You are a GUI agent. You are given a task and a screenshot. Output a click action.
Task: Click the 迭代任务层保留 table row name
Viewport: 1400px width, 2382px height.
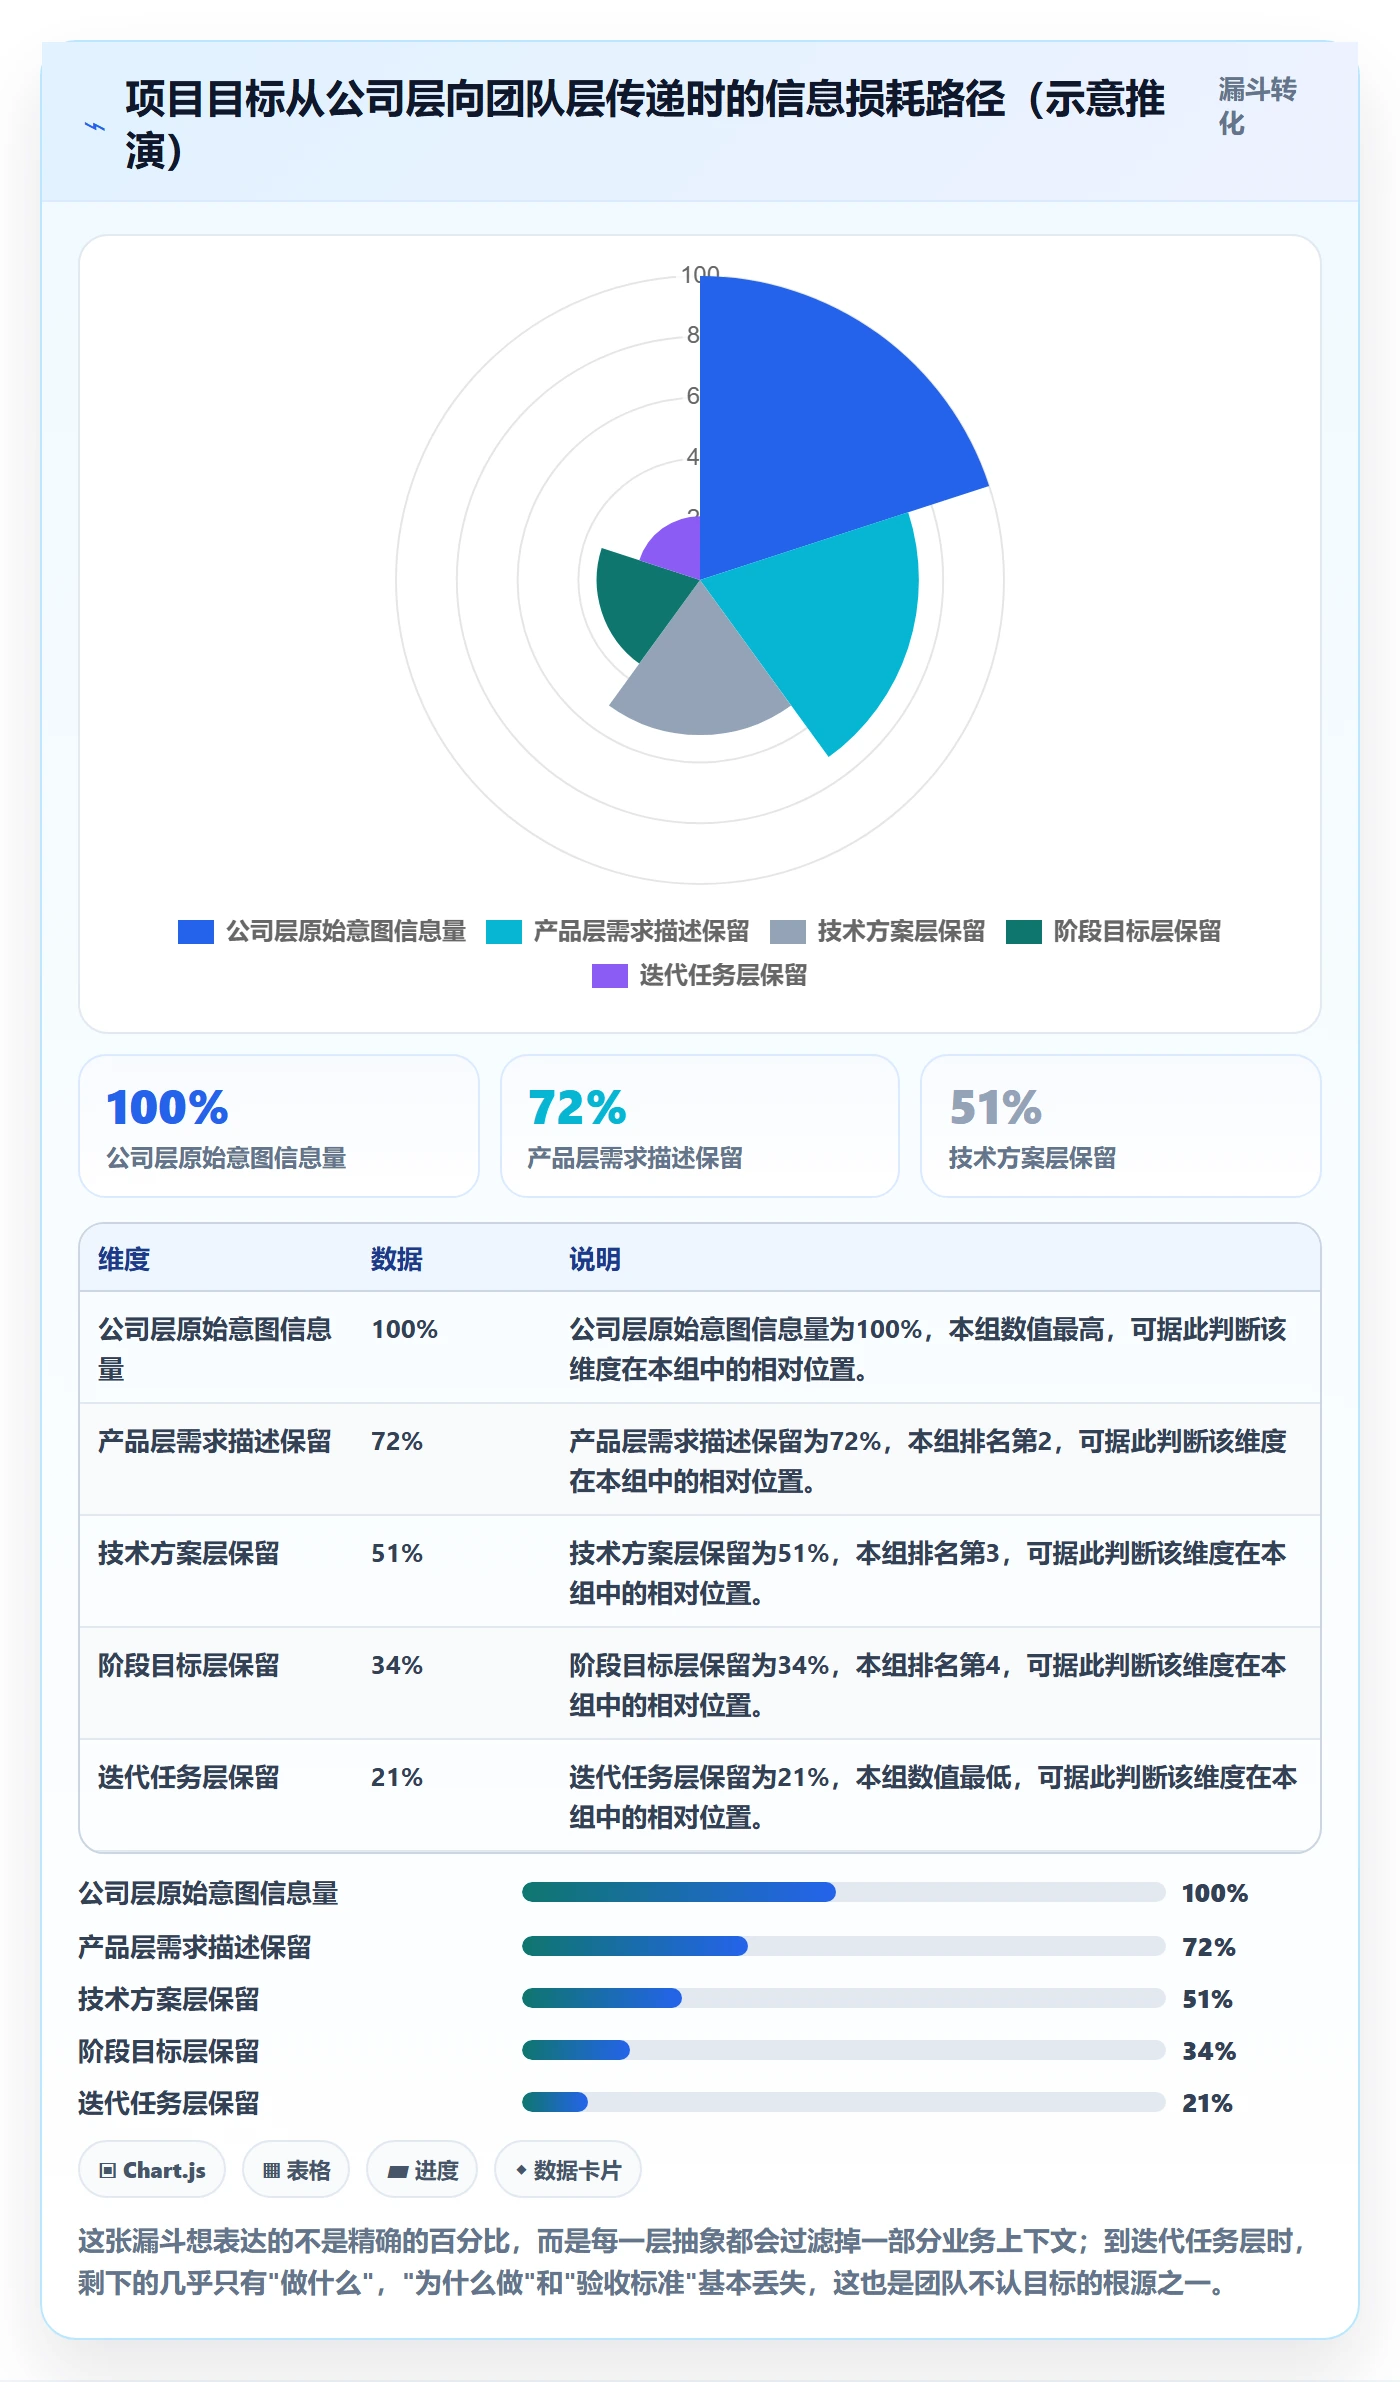pos(189,1777)
